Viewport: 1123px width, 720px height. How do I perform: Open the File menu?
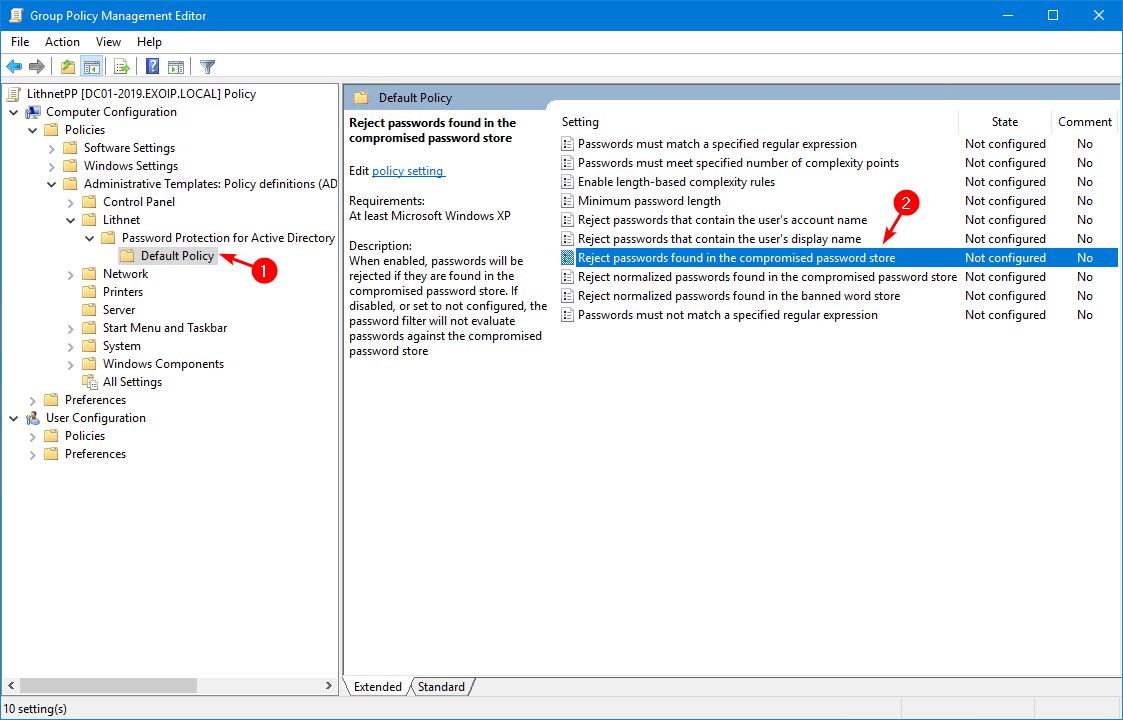20,42
